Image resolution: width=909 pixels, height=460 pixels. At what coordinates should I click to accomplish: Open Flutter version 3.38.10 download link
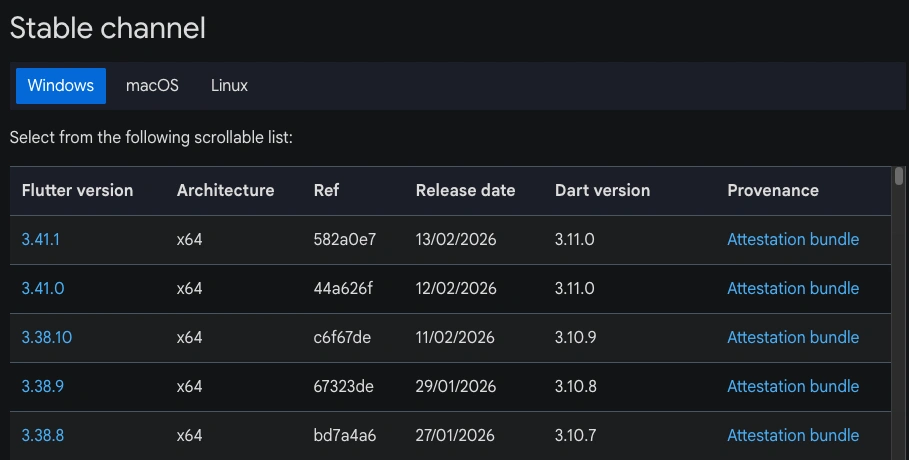[47, 338]
